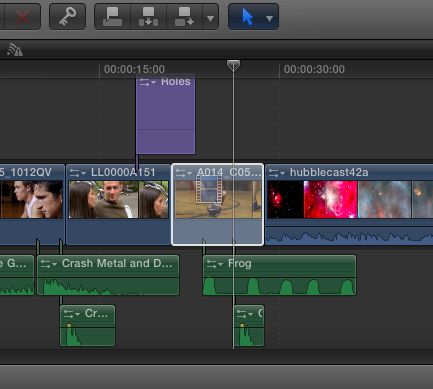433x389 pixels.
Task: Open Crash Metal and D... adjustments menu
Action: 48,264
